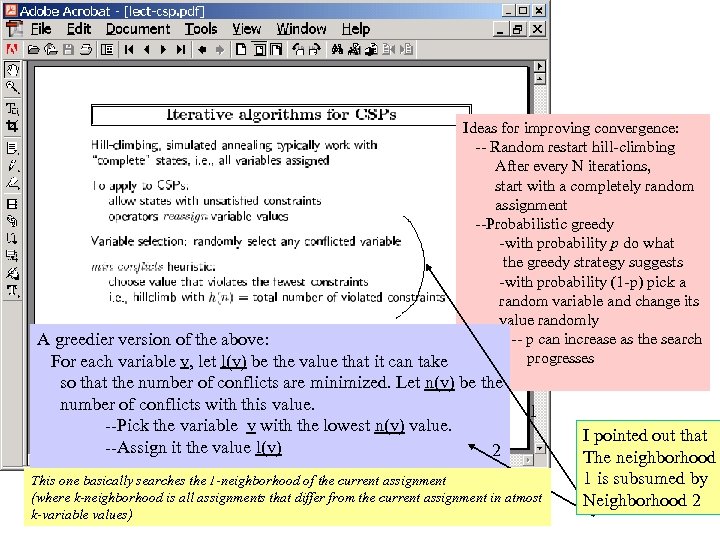This screenshot has height=540, width=720.
Task: Click the 'To apply to CSPs:' line
Action: click(140, 186)
